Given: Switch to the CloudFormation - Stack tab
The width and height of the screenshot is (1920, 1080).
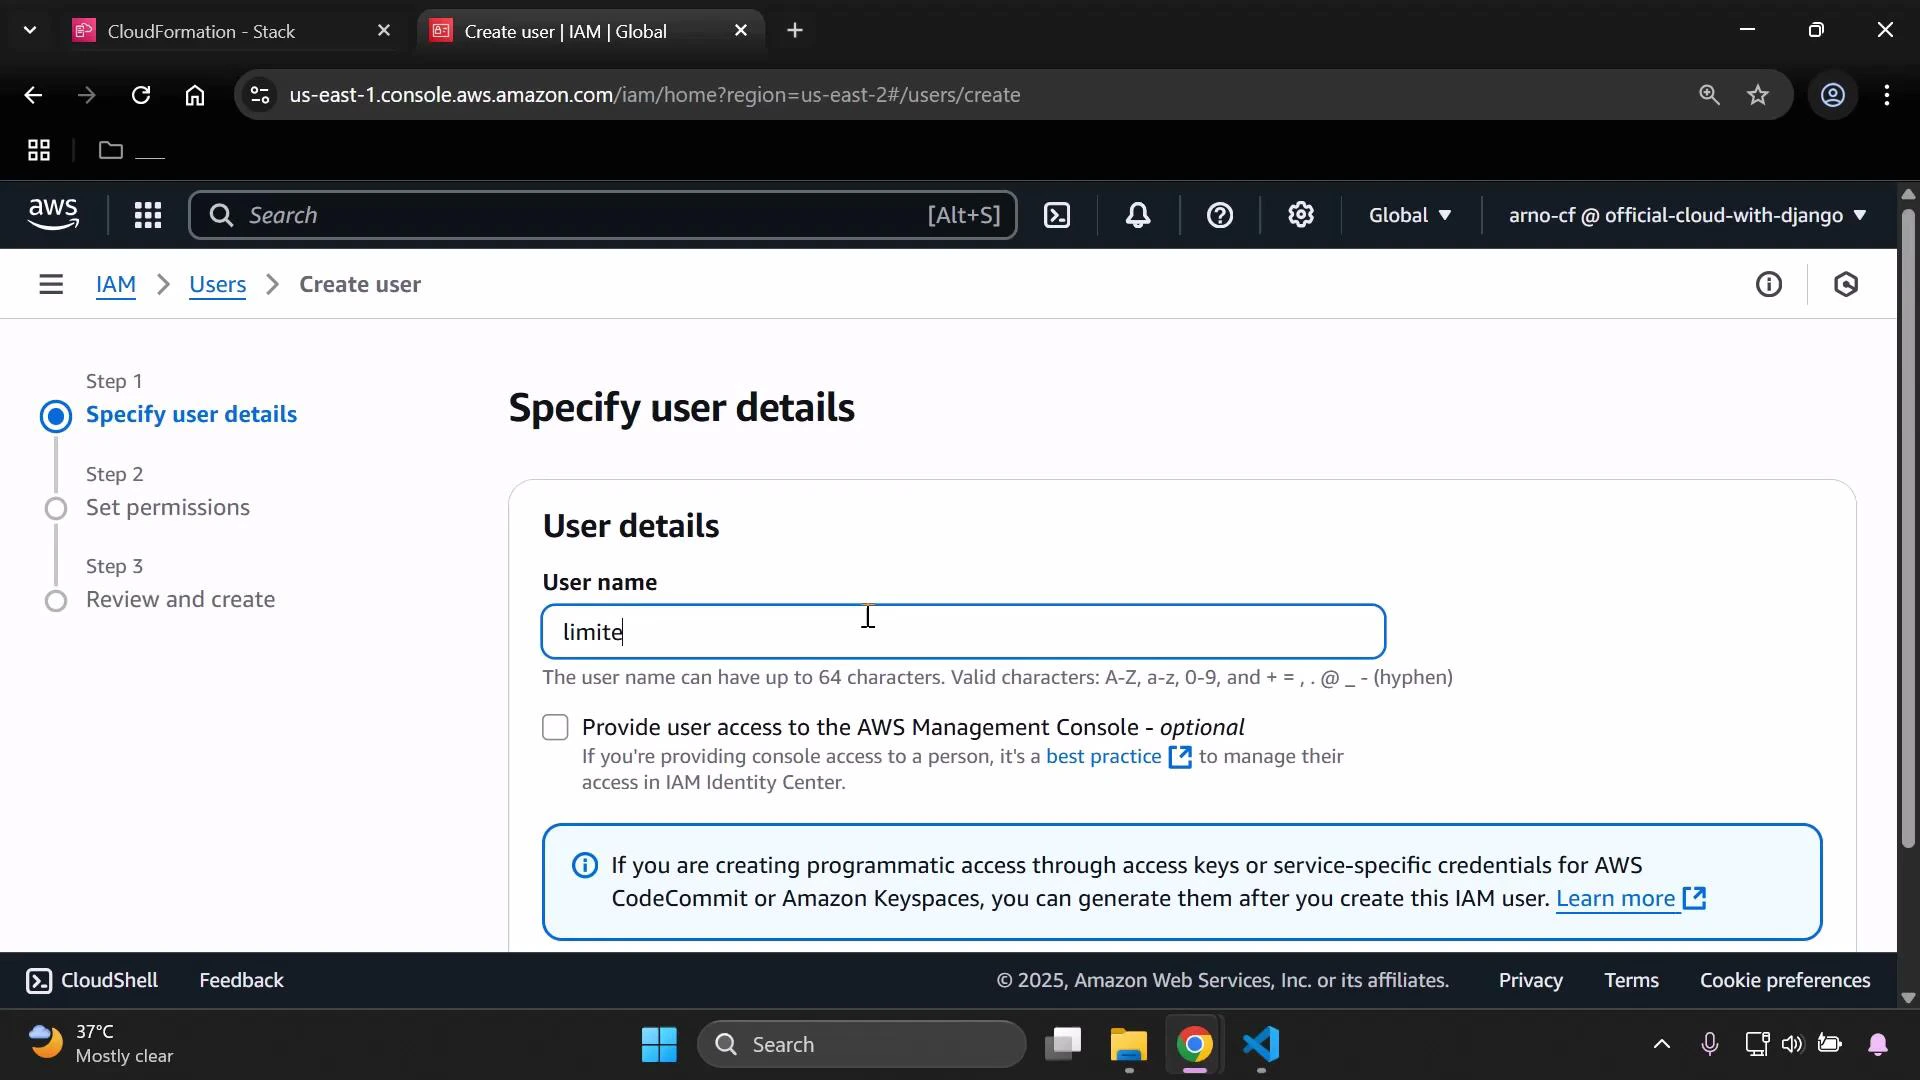Looking at the screenshot, I should pos(200,31).
